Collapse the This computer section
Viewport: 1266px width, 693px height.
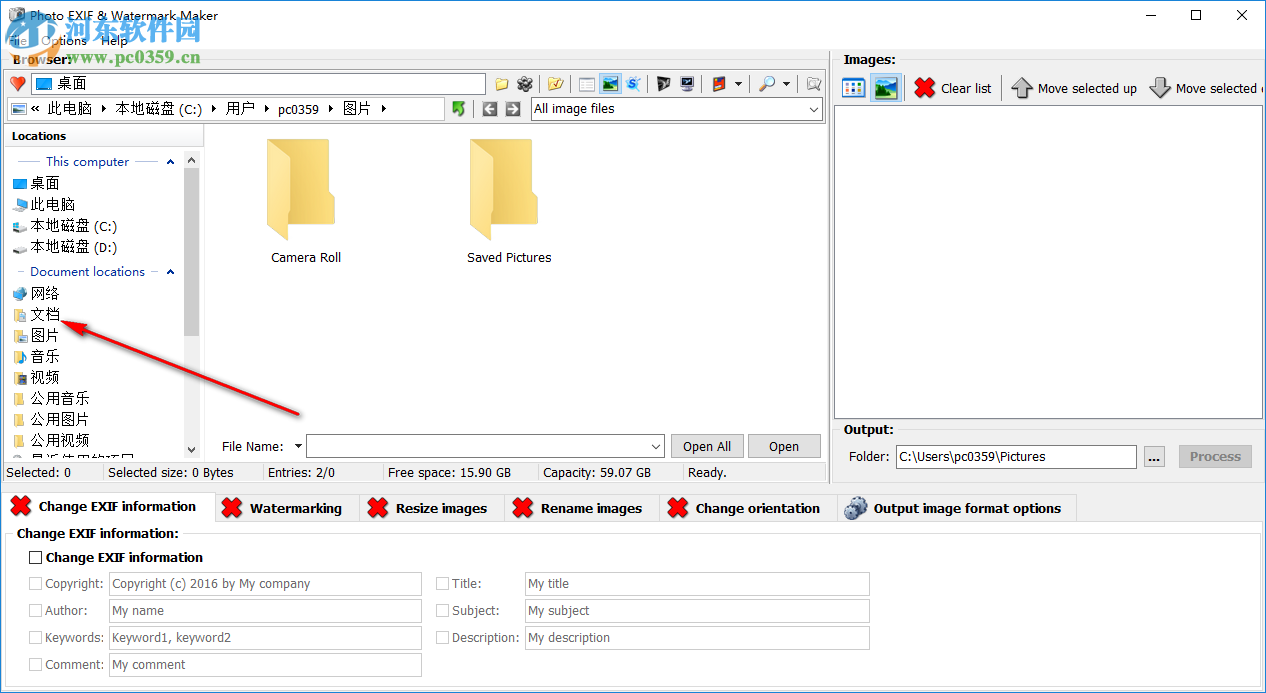[x=169, y=161]
